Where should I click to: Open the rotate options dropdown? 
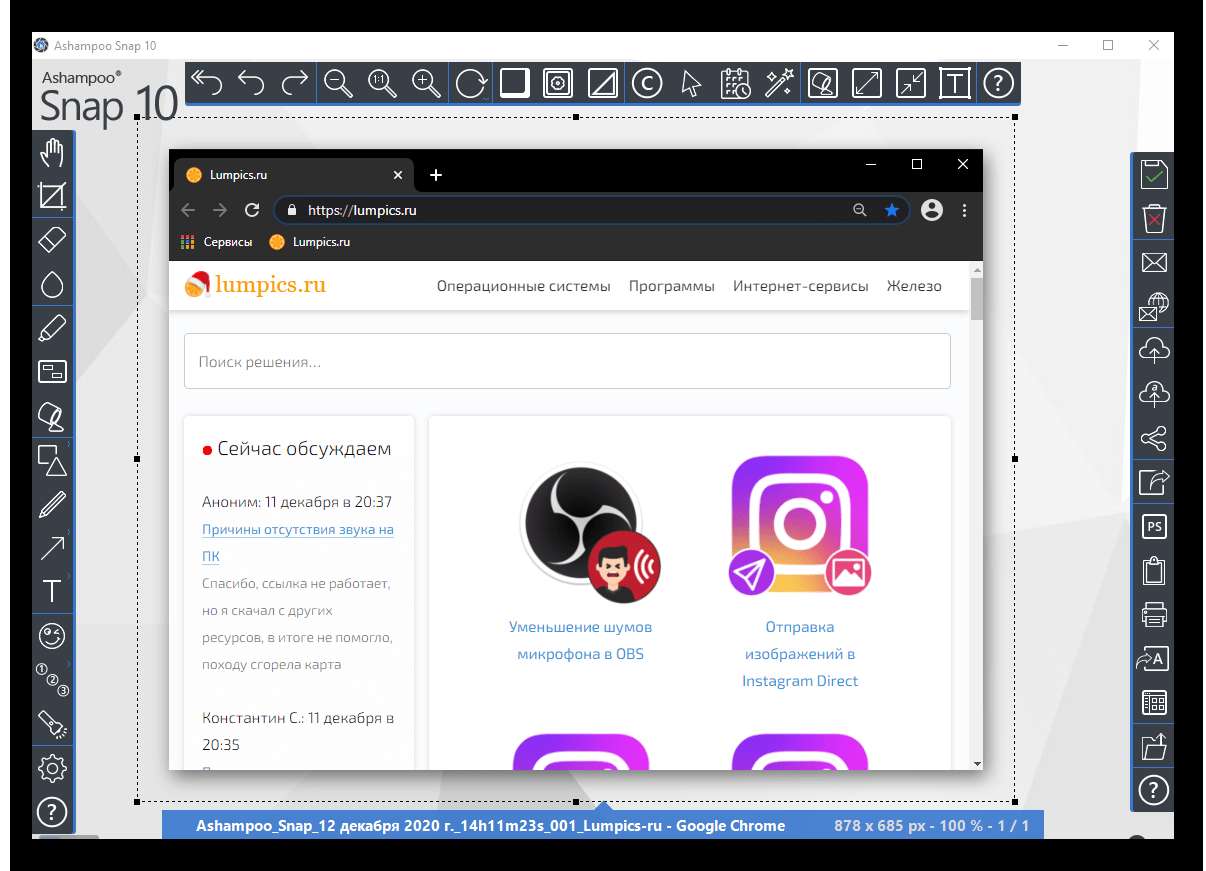(486, 98)
